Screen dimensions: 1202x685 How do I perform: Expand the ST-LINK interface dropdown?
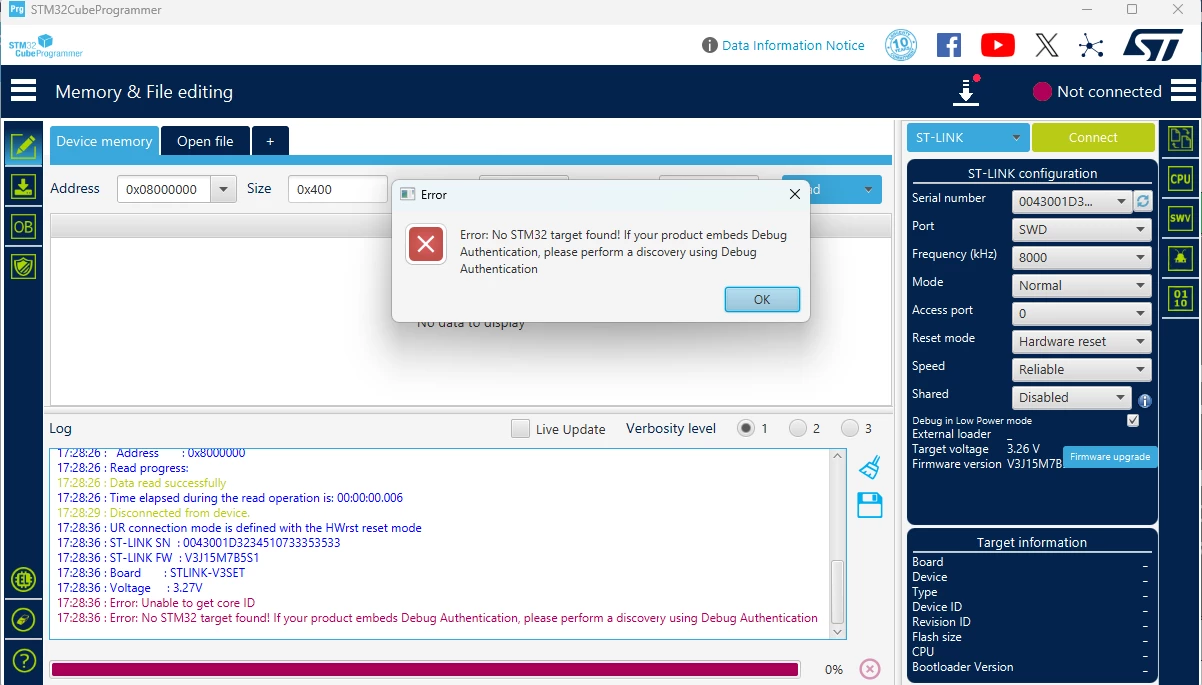click(967, 137)
